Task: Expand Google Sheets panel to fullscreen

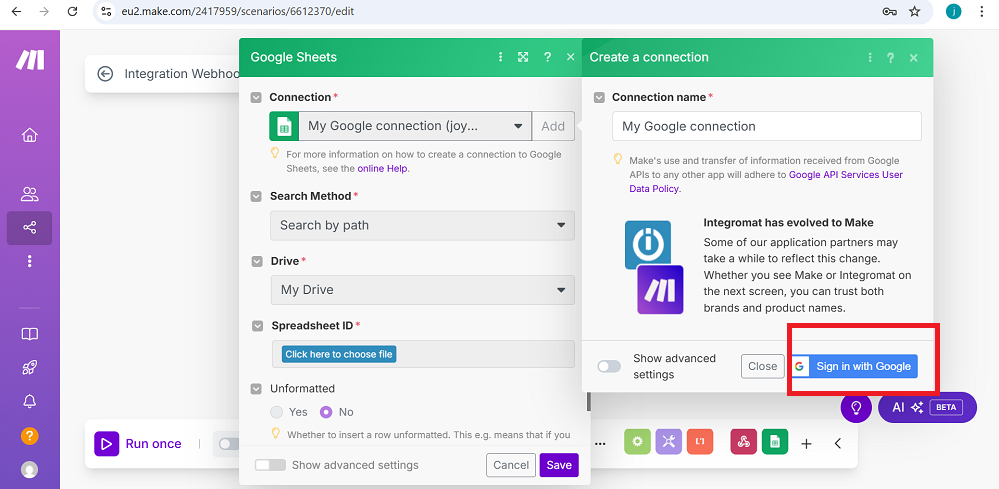Action: pyautogui.click(x=523, y=57)
